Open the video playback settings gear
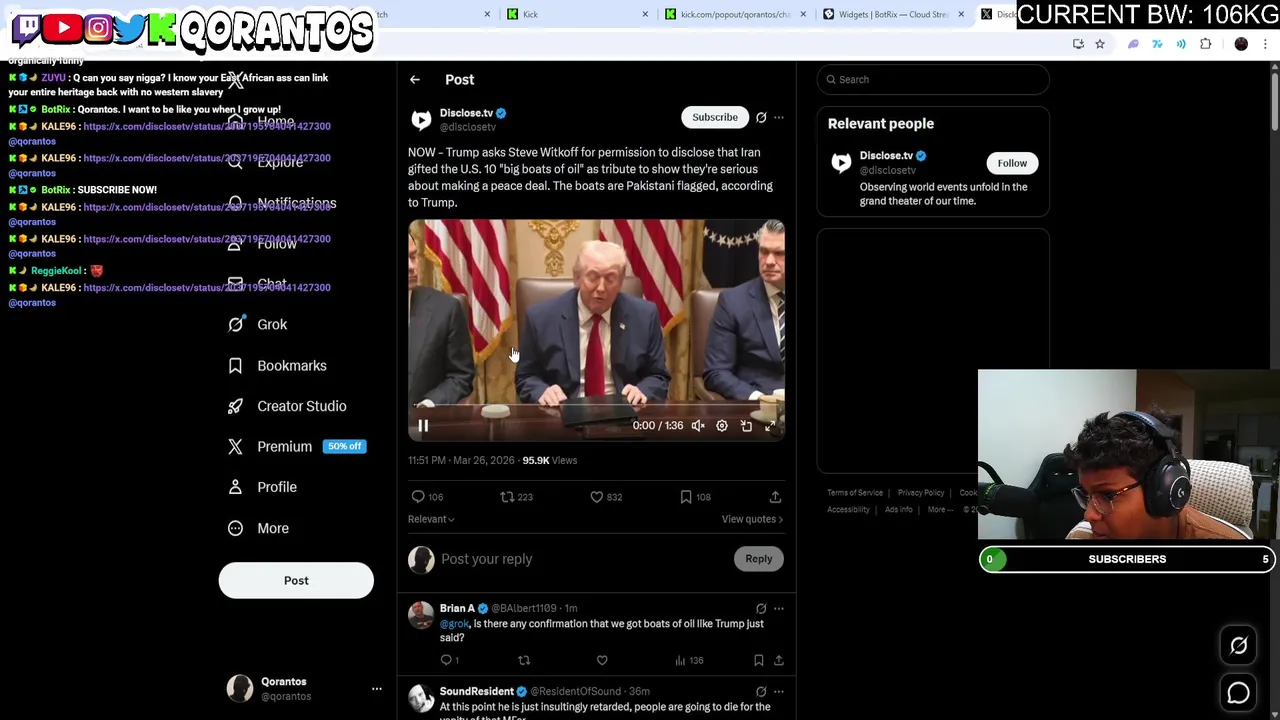The height and width of the screenshot is (720, 1280). pyautogui.click(x=722, y=426)
